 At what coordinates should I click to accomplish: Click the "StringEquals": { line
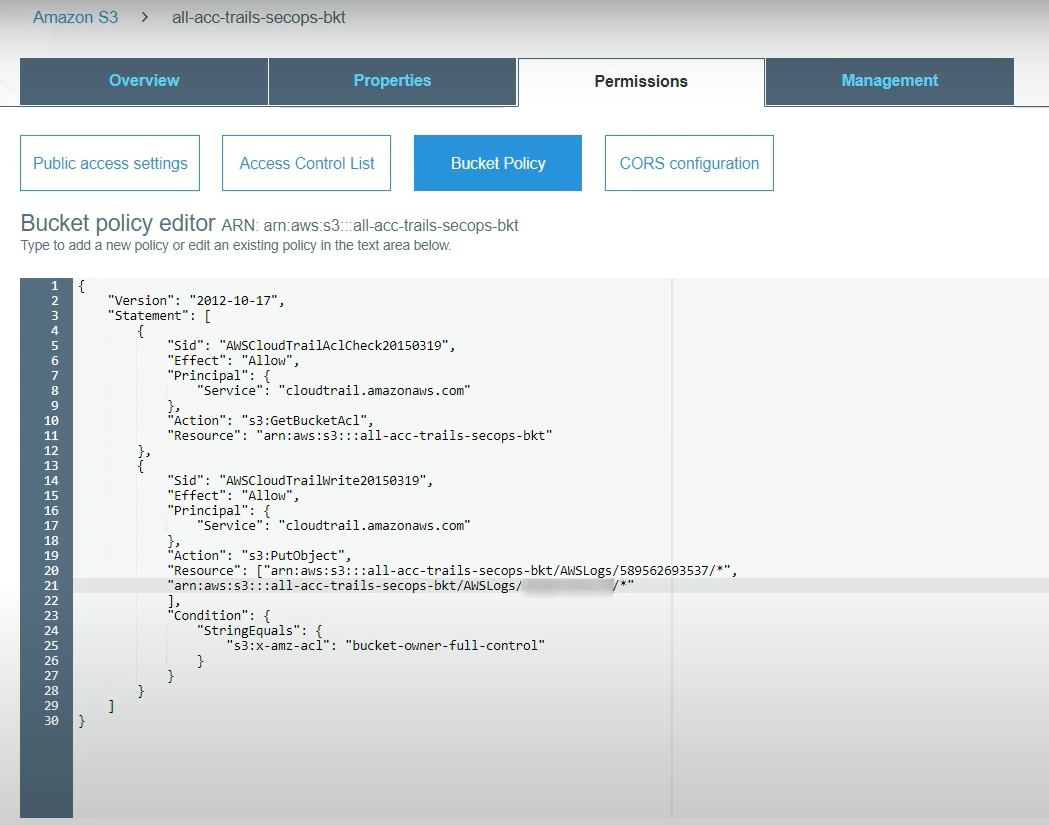[260, 630]
